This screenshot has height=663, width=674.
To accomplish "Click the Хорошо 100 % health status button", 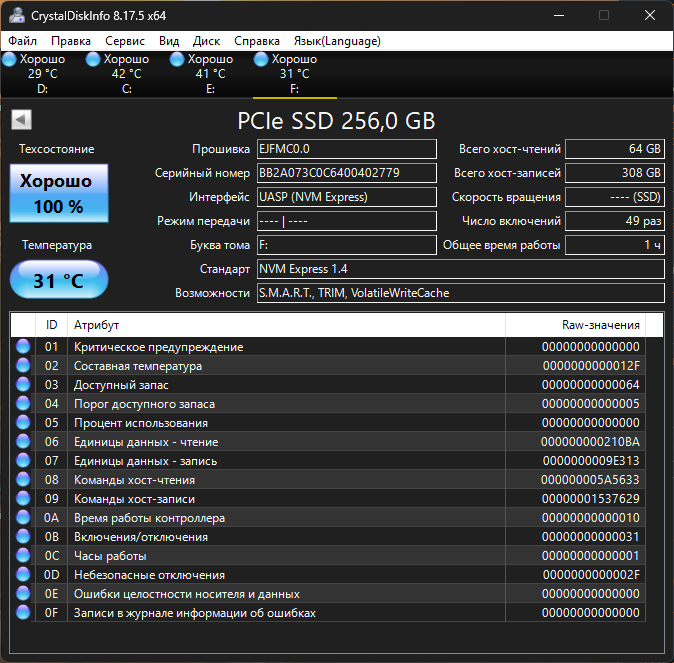I will click(59, 193).
